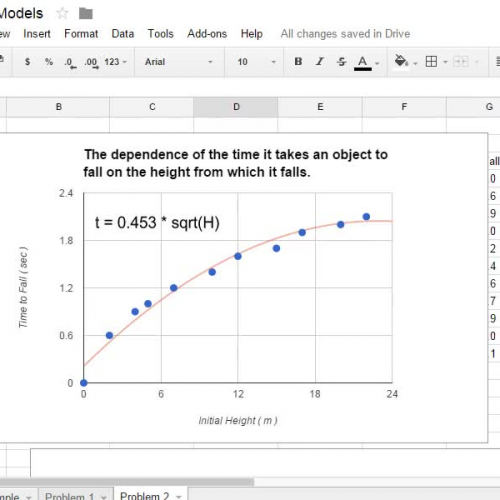Open the Tools menu
The image size is (500, 500).
coord(161,34)
